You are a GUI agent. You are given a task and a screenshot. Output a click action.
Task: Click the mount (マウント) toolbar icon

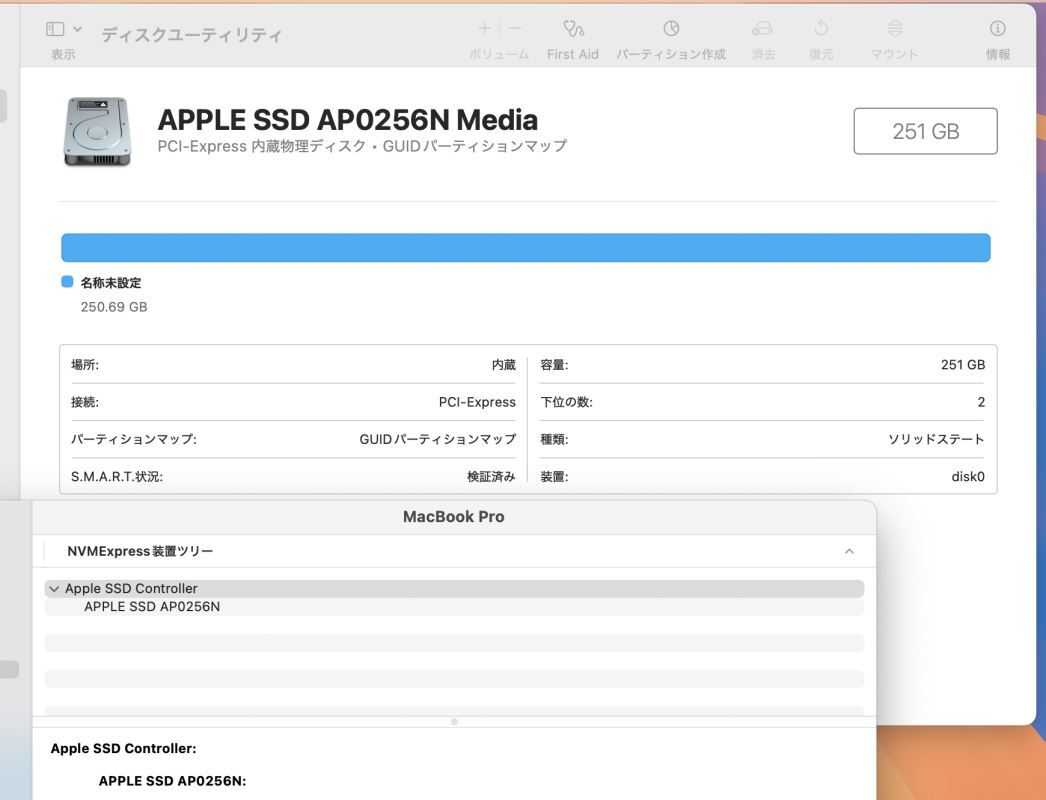[x=895, y=28]
